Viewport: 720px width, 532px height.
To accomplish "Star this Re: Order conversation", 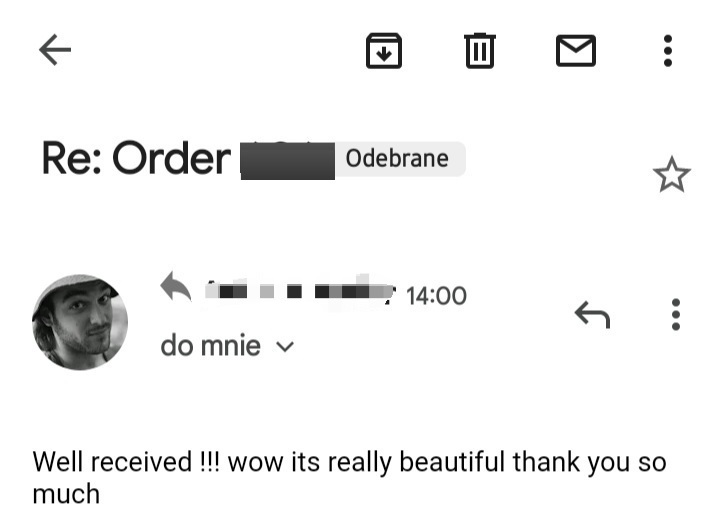I will tap(671, 176).
